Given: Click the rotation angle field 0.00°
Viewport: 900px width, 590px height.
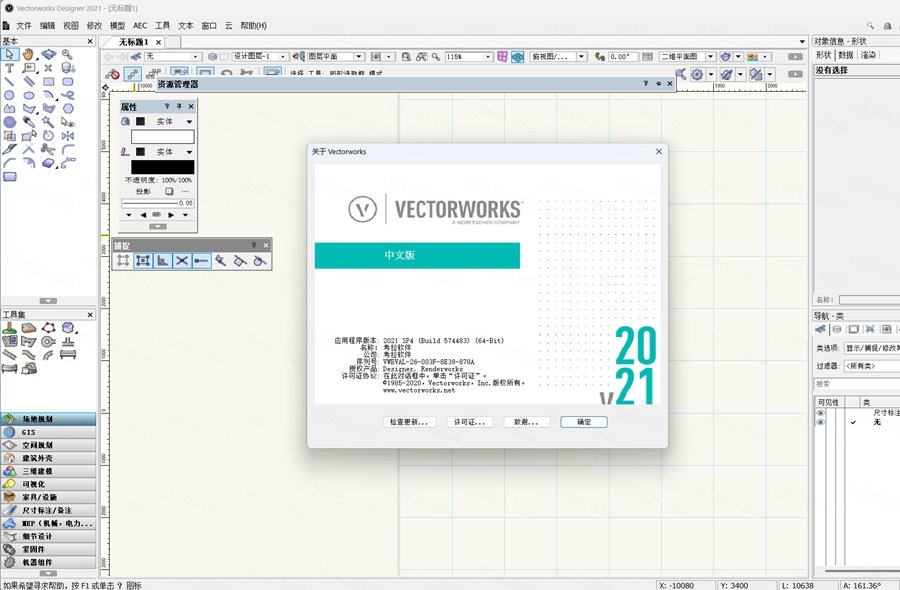Looking at the screenshot, I should coord(623,56).
